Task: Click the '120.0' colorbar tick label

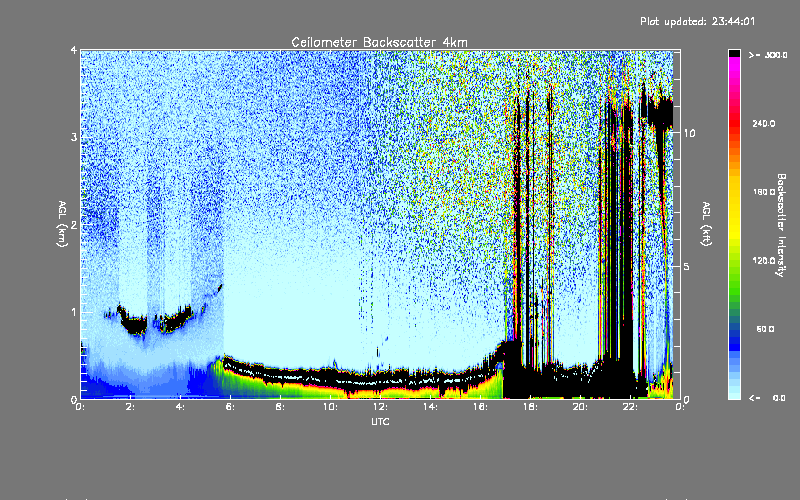Action: (x=764, y=260)
